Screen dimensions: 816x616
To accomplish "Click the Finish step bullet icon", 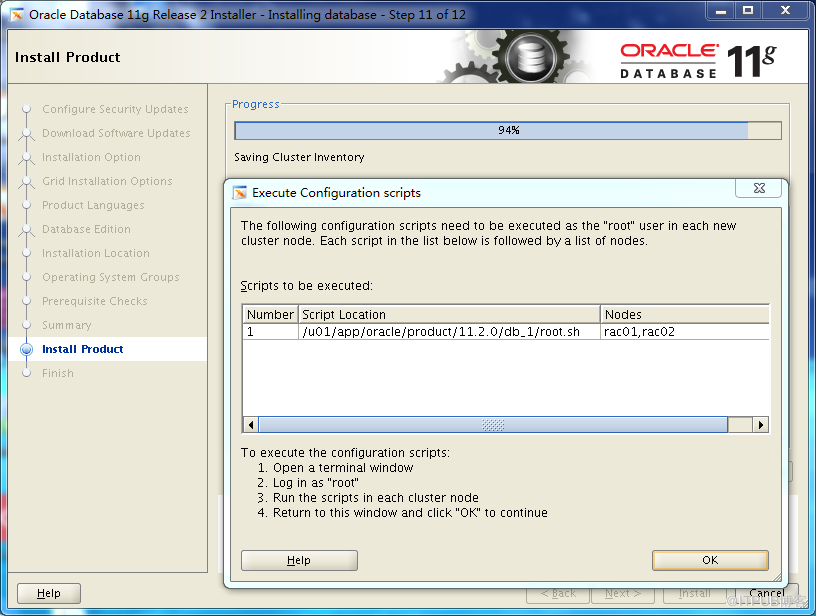I will coord(27,373).
